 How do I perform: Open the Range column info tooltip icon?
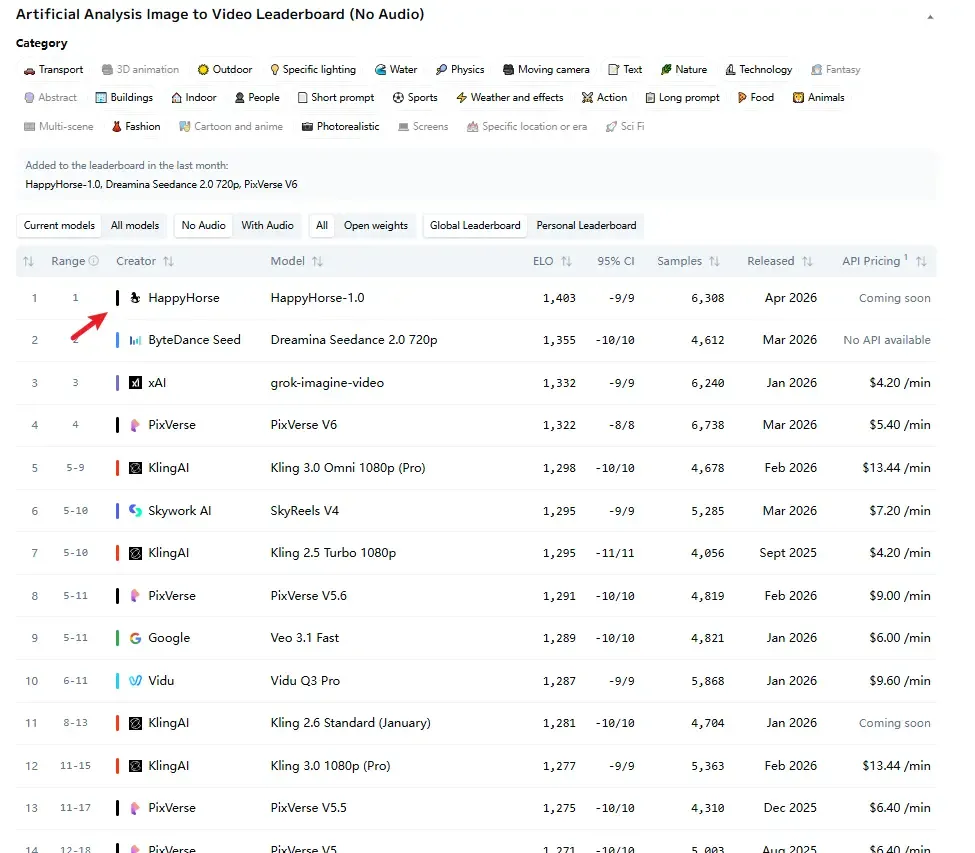click(x=96, y=261)
